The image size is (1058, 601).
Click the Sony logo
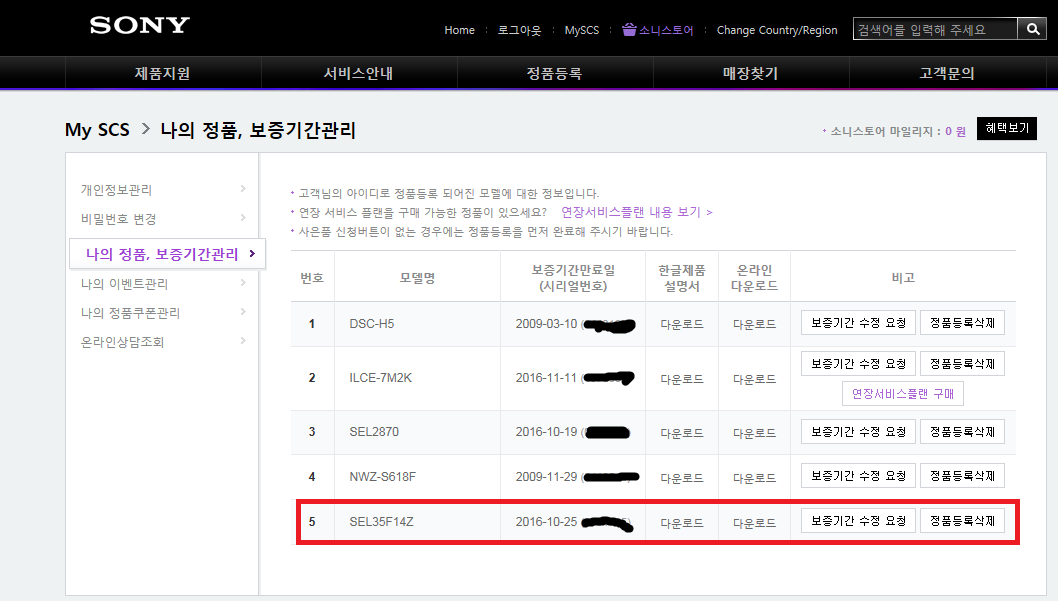[139, 26]
